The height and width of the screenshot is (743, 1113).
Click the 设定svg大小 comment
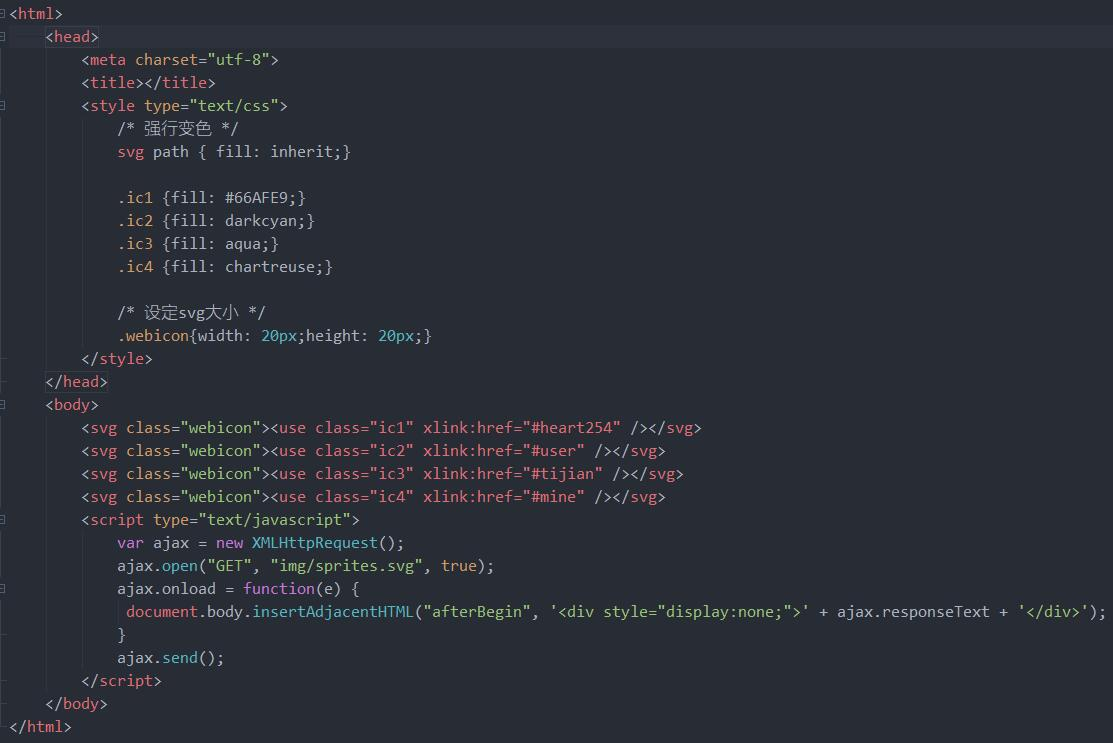191,313
